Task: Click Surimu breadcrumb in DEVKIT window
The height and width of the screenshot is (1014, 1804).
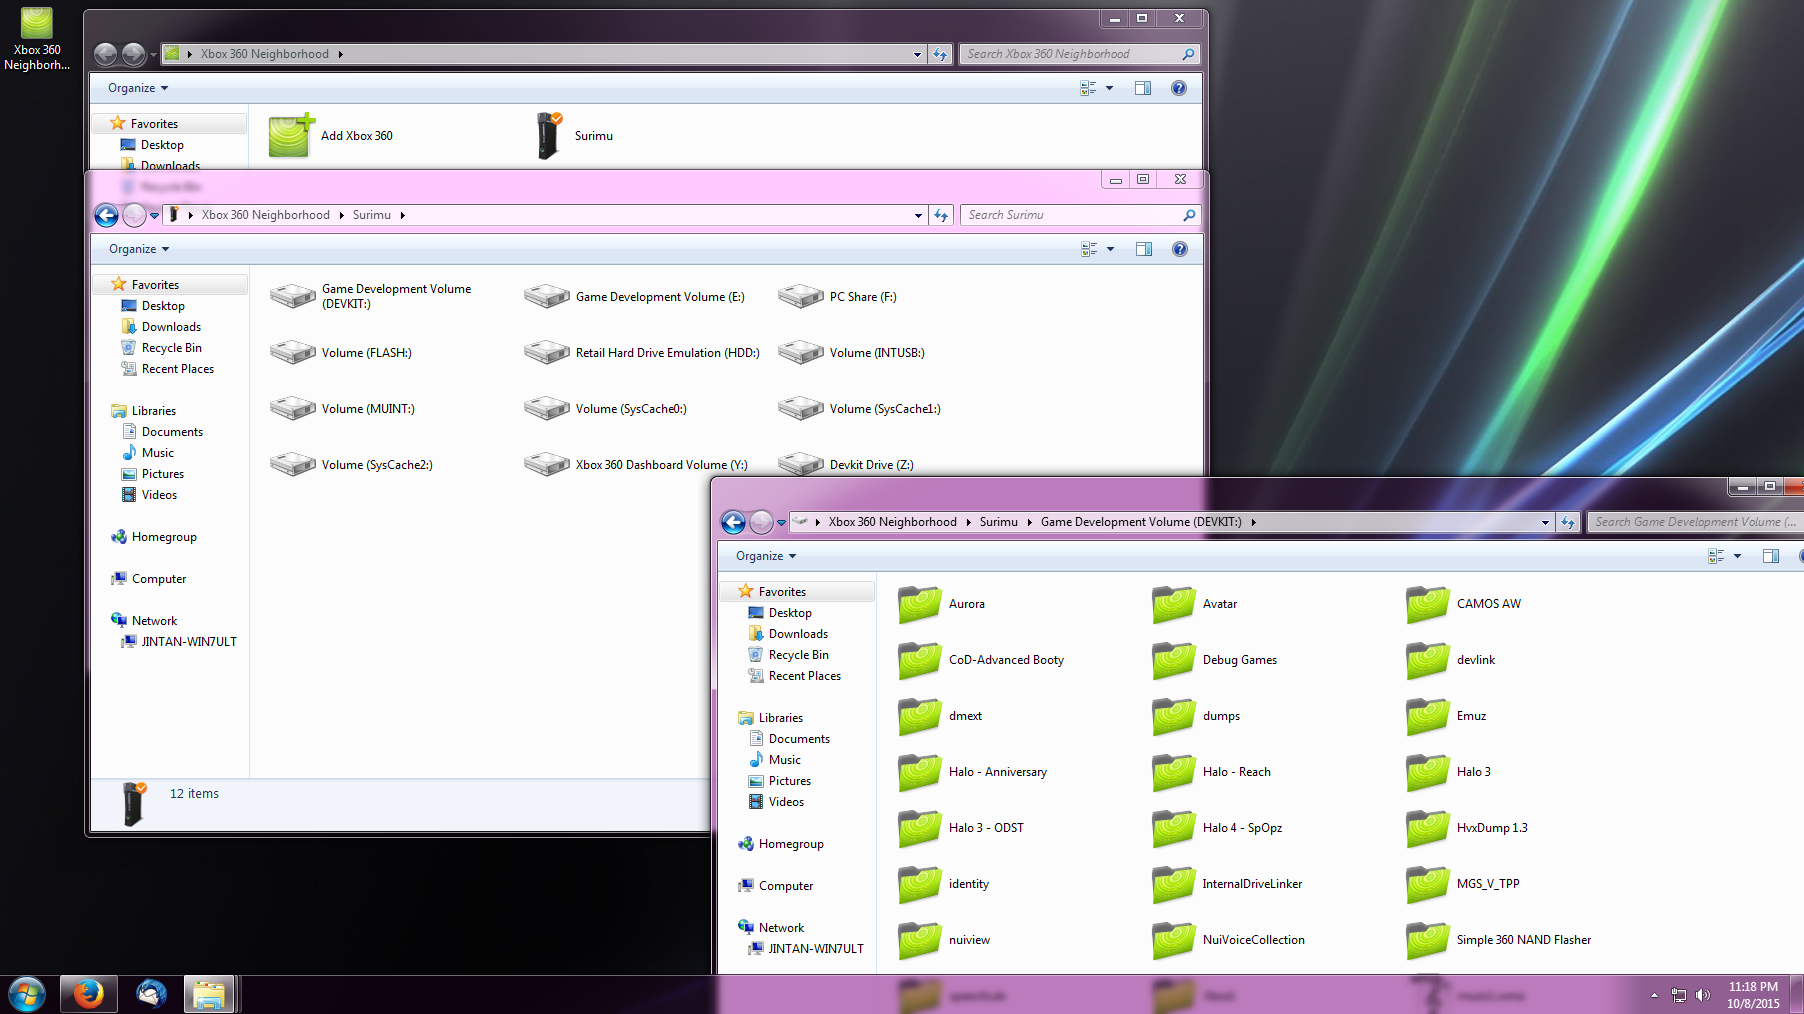Action: click(998, 522)
